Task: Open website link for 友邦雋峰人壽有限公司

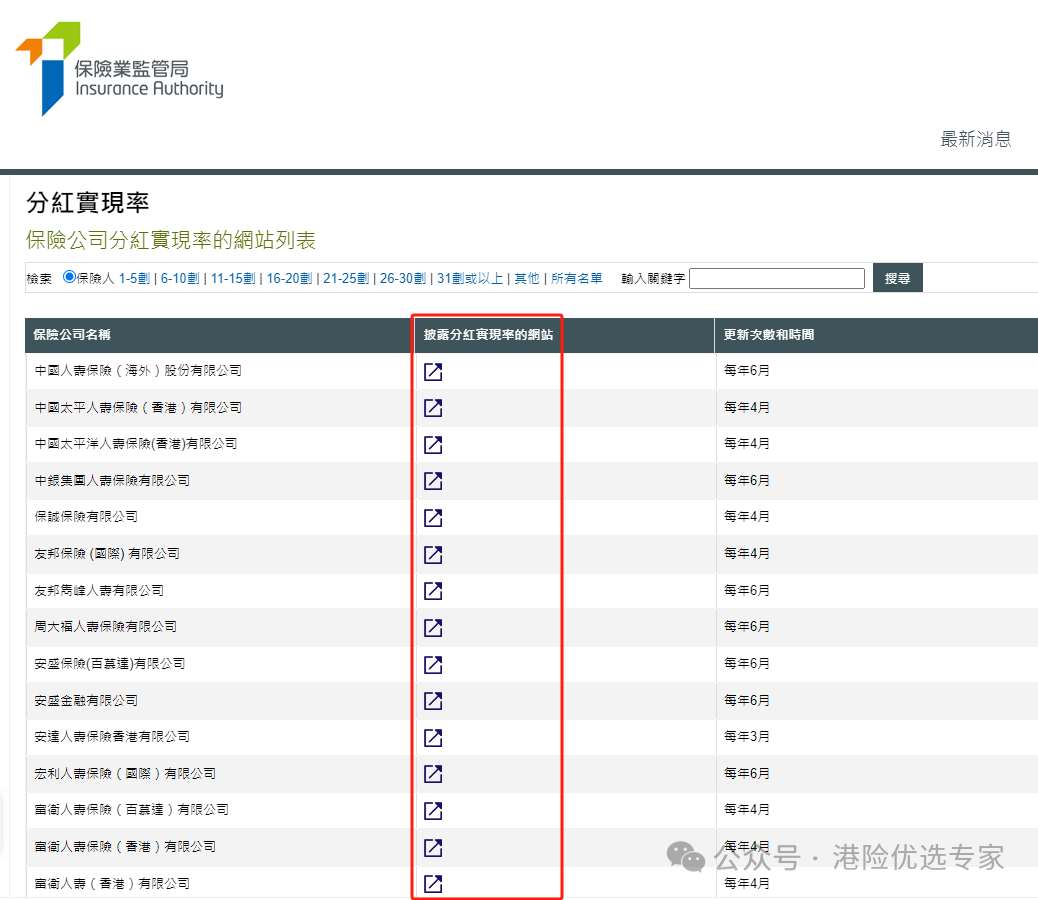Action: 433,591
